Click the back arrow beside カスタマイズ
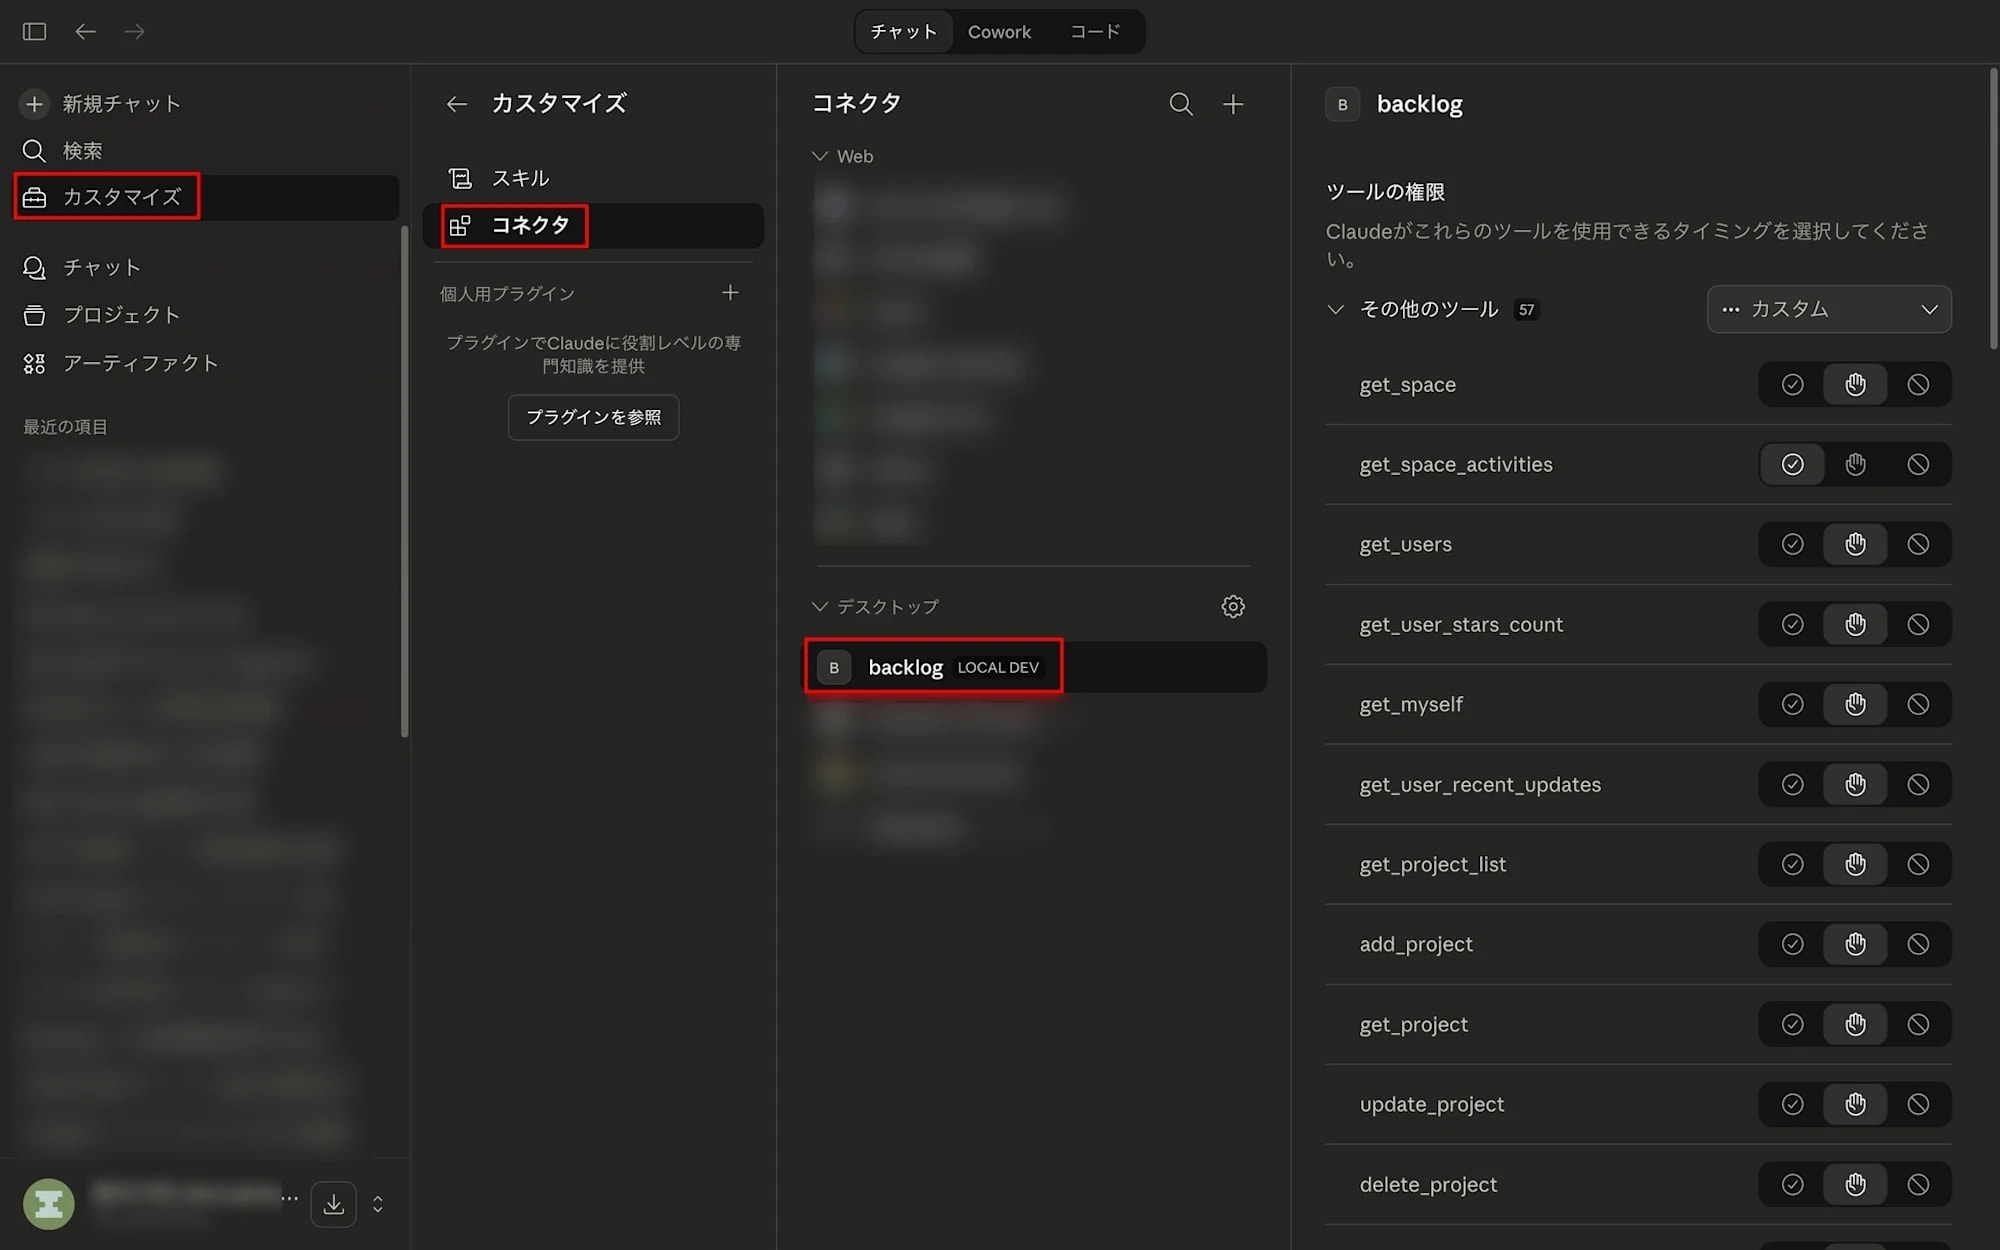This screenshot has width=2000, height=1250. [x=457, y=104]
